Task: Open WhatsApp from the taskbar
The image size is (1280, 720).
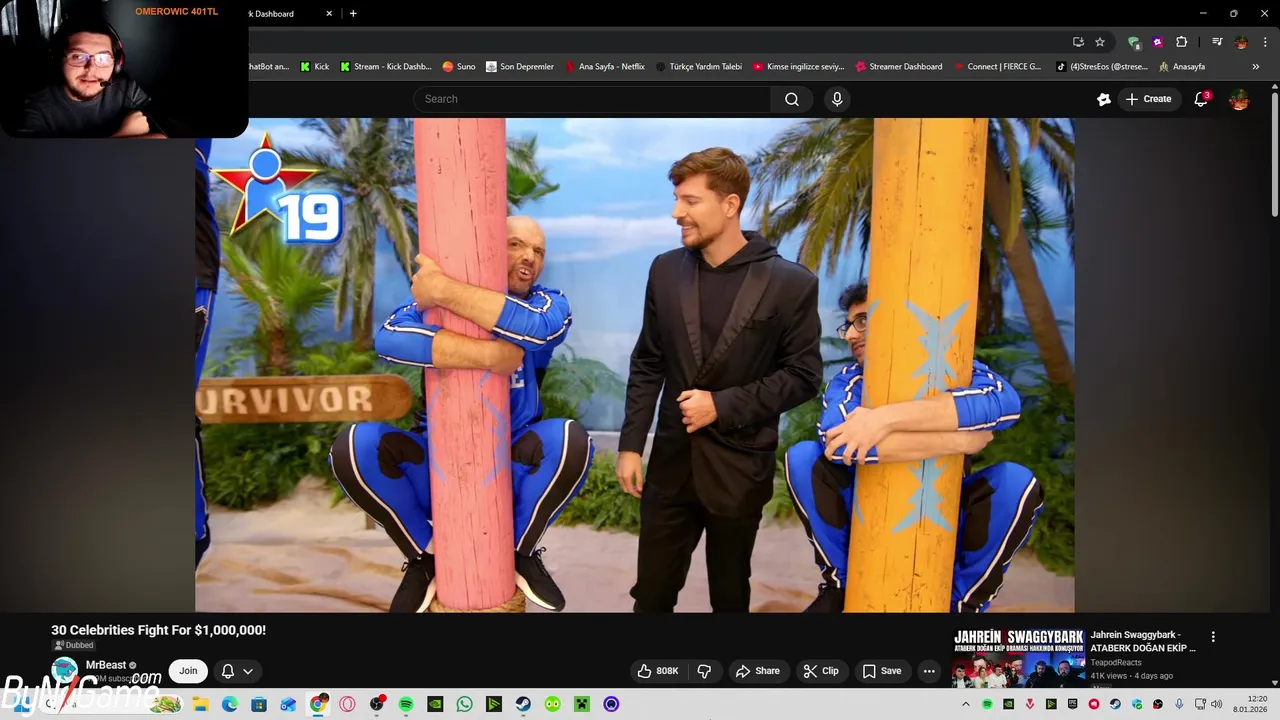Action: click(x=464, y=704)
